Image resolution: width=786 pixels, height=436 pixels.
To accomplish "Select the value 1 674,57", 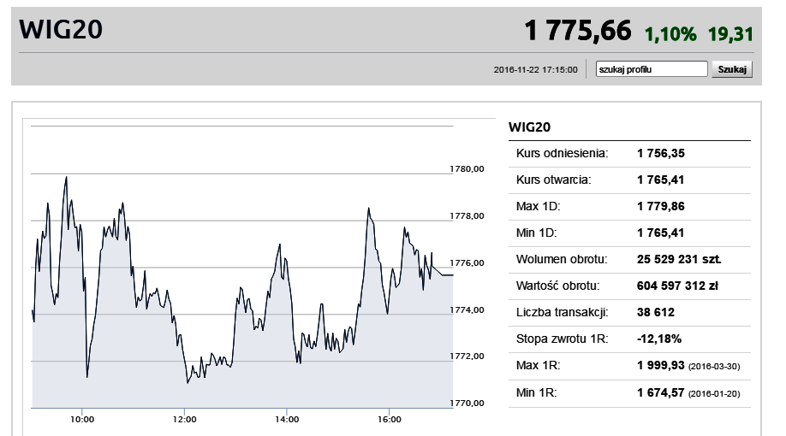I will (x=661, y=392).
